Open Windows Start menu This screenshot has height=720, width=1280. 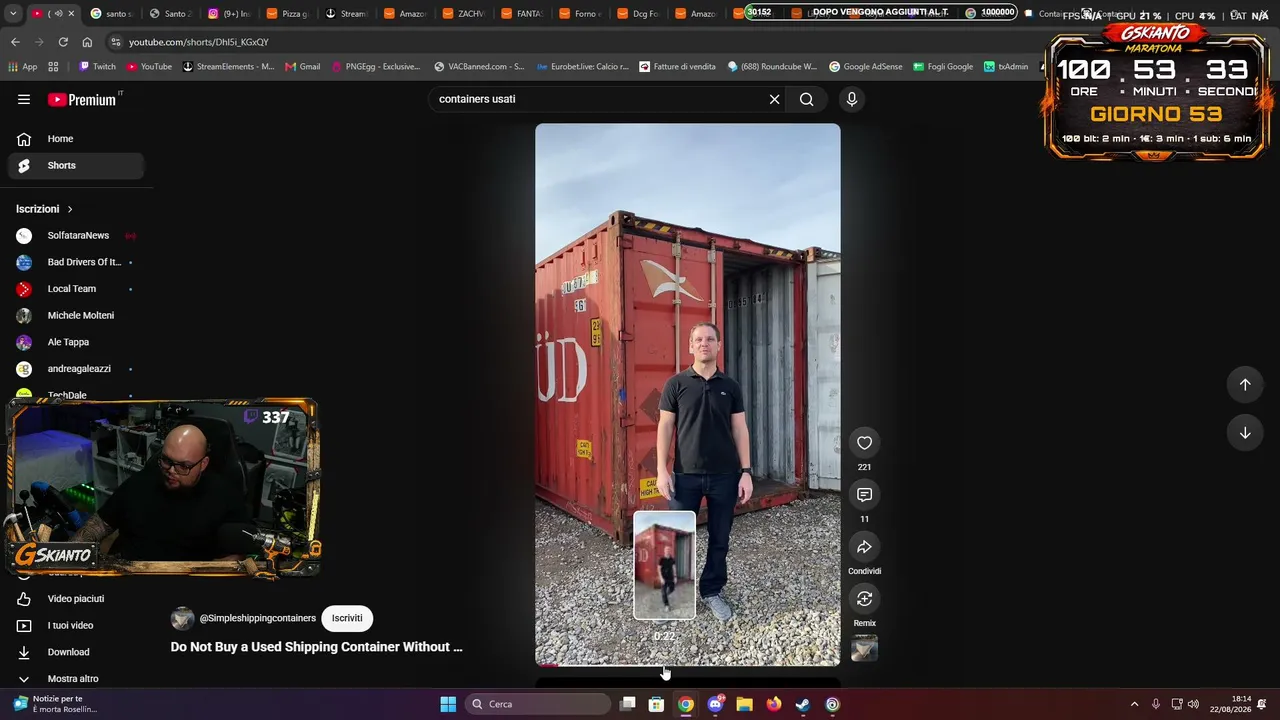[448, 704]
